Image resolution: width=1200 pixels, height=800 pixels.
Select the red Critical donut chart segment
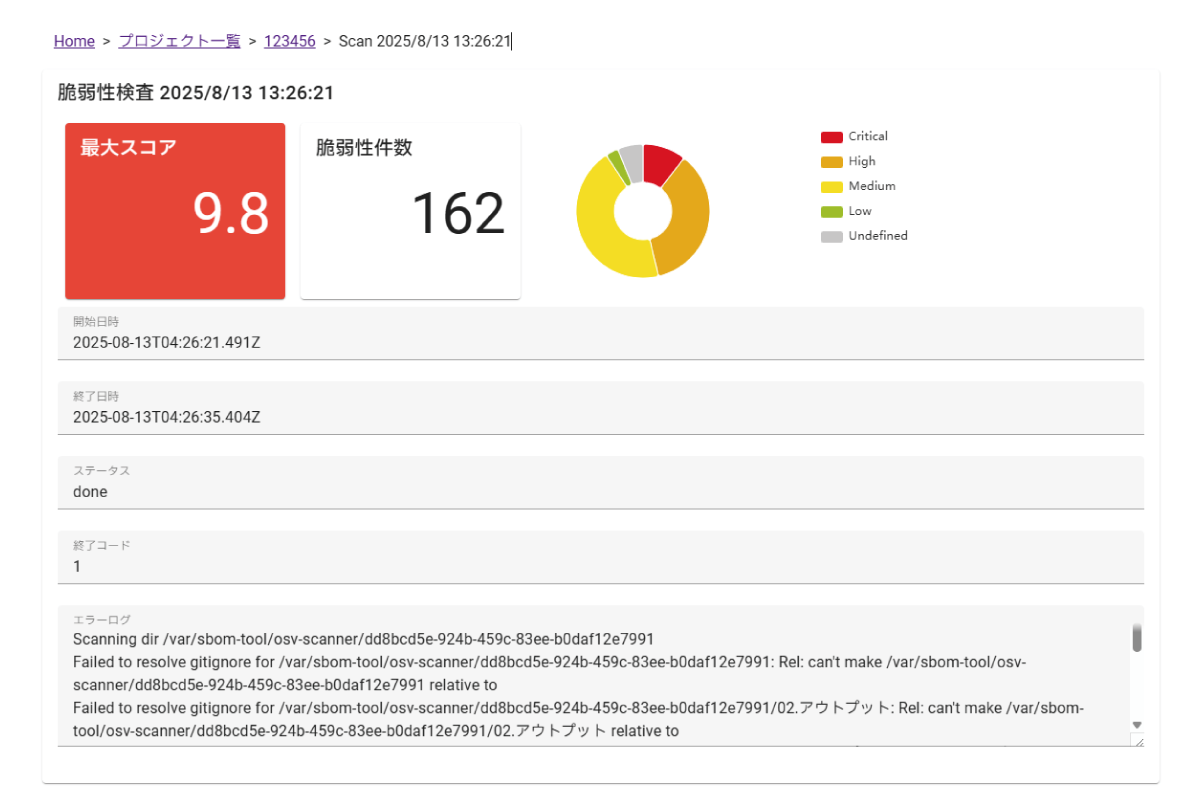pyautogui.click(x=660, y=163)
